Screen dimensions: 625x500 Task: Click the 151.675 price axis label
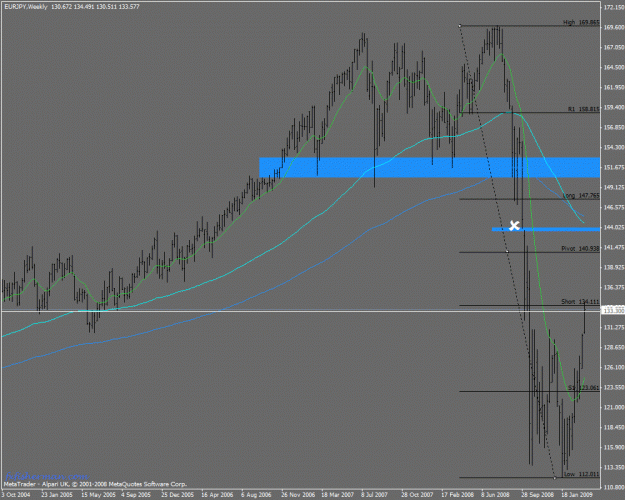click(614, 167)
